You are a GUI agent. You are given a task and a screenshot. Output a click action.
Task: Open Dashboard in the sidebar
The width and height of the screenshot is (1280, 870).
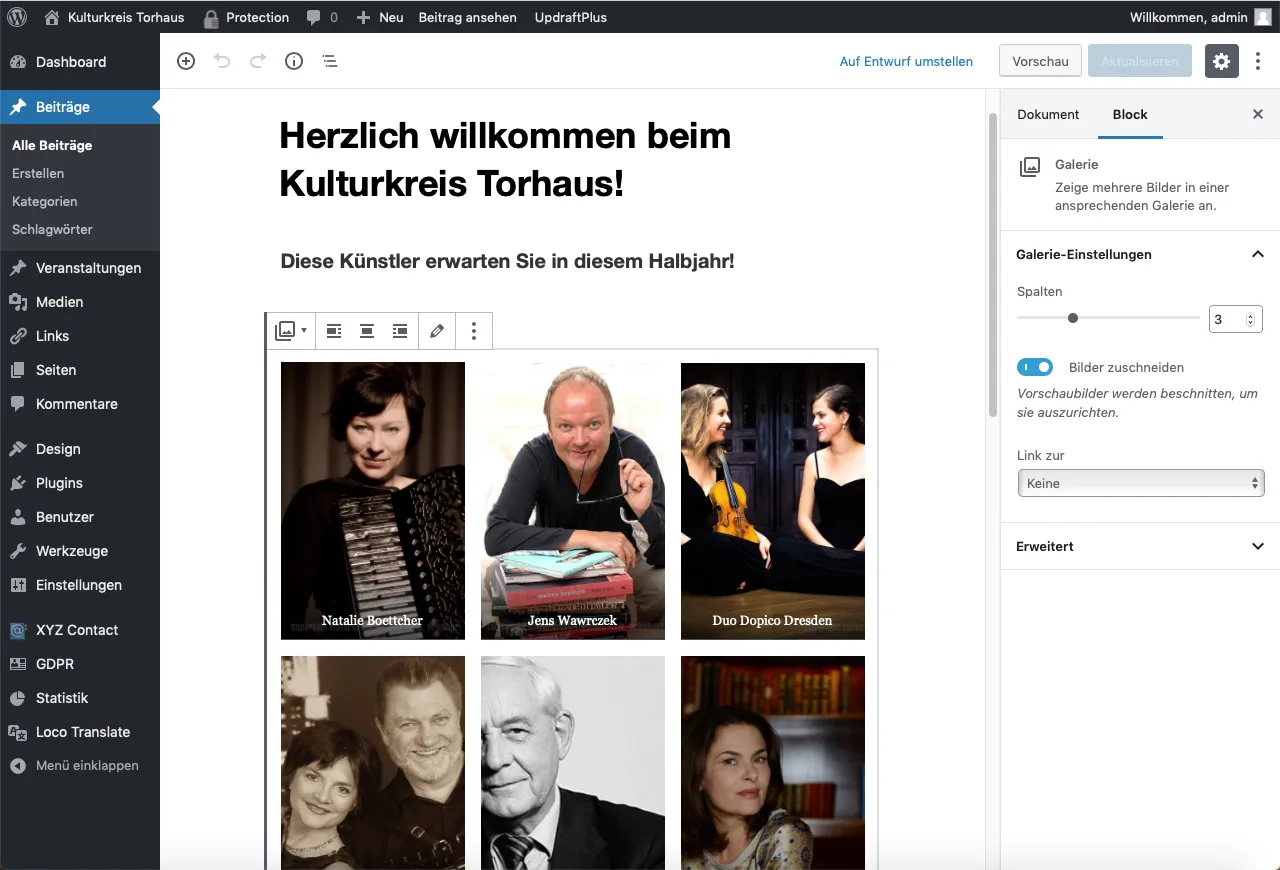pos(80,62)
